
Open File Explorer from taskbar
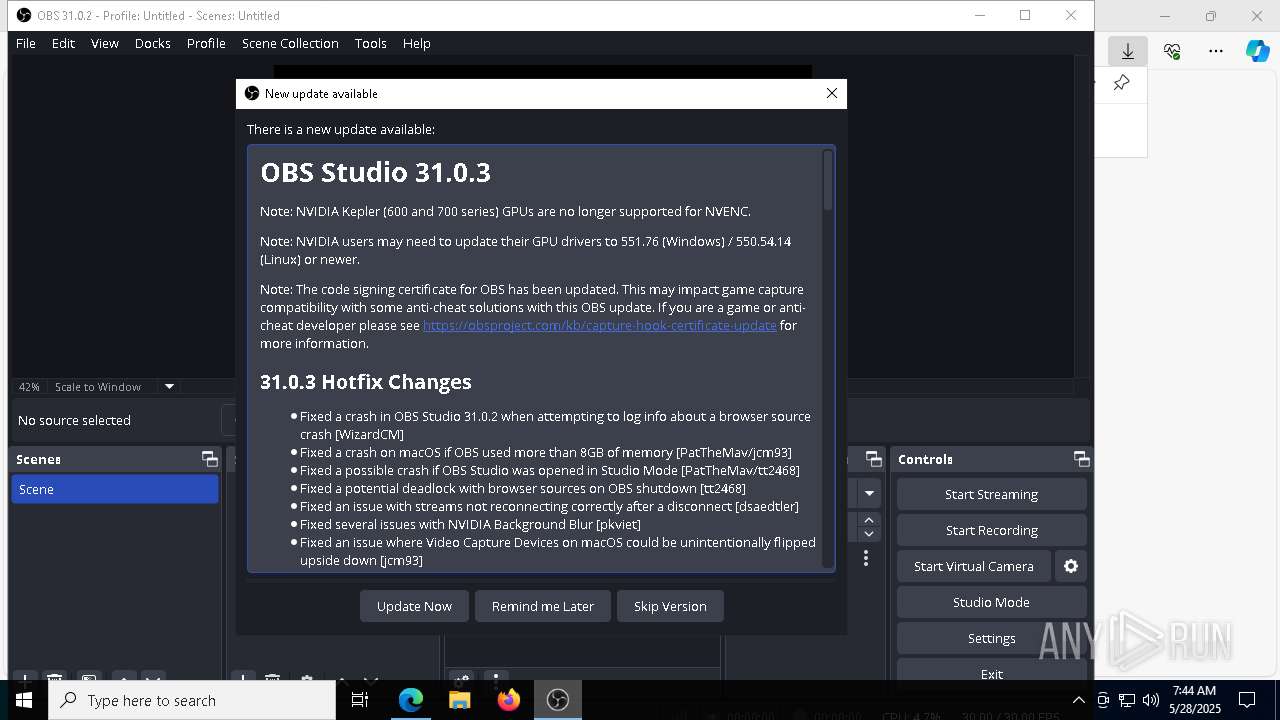coord(459,700)
